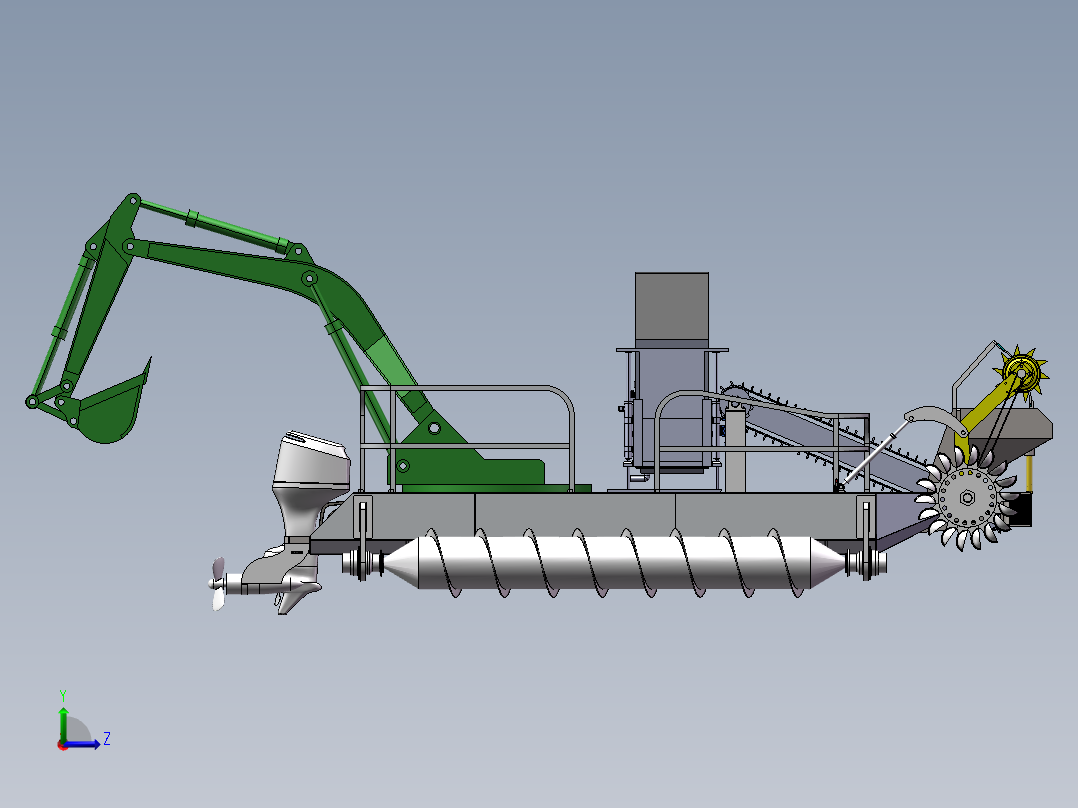Click the "Y" axis label

click(x=63, y=696)
